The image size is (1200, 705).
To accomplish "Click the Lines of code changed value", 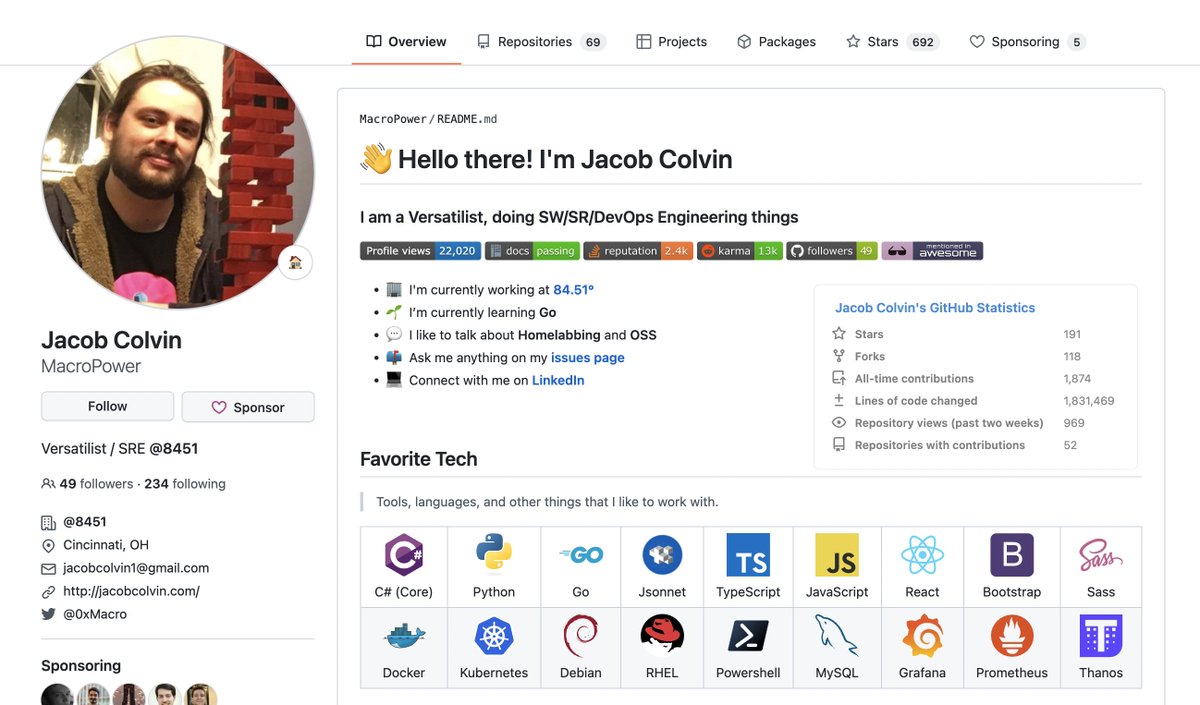I will pyautogui.click(x=1089, y=401).
